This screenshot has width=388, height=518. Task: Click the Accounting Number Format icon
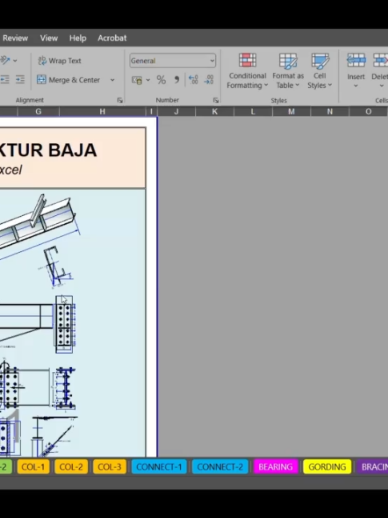[137, 80]
